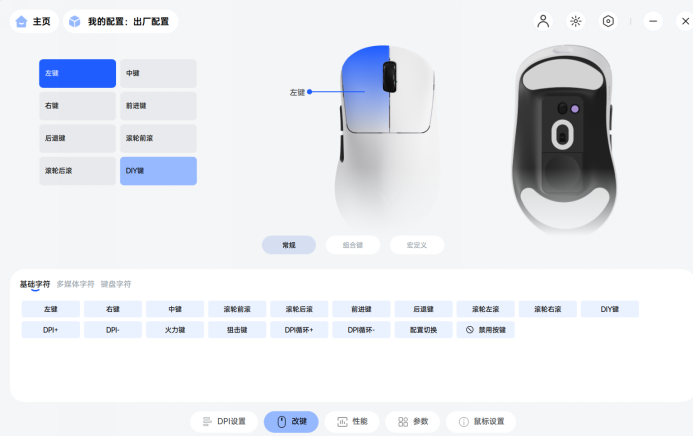693x436 pixels.
Task: Select the 组合键 mode button
Action: [x=353, y=245]
